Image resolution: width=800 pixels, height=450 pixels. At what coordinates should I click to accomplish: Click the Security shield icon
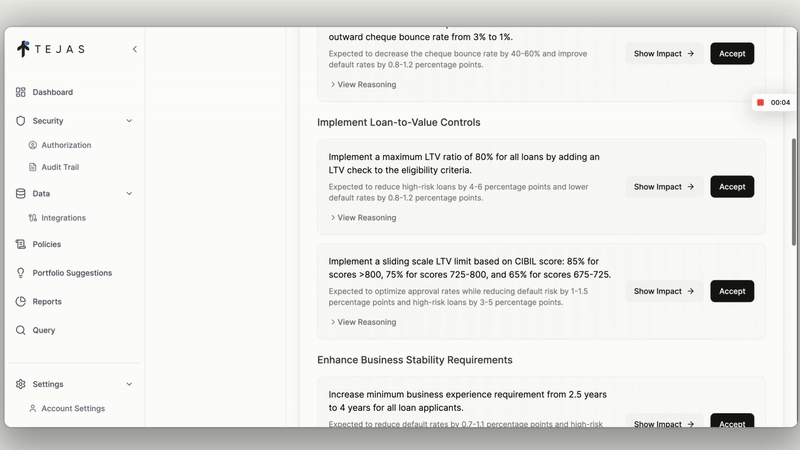pos(21,121)
